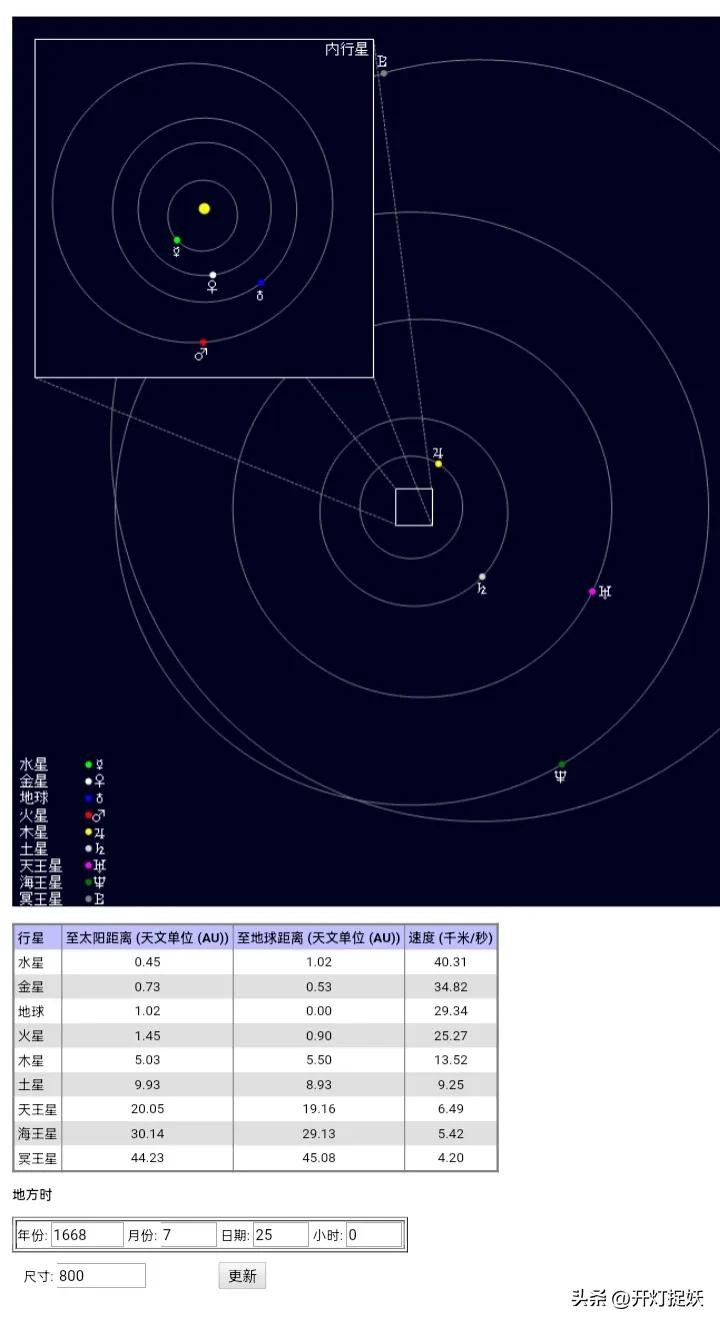Select the blue Earth dot in the inset
The image size is (720, 1324).
261,283
